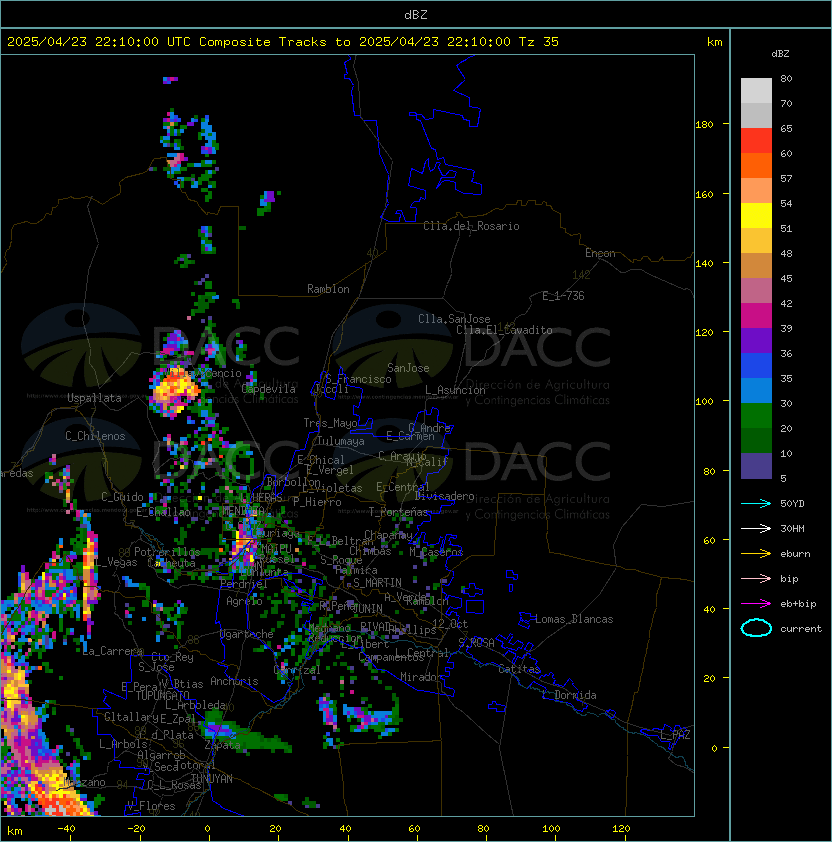Click the Clla.SanJose map label
Screen dimensions: 832x842
pos(454,319)
